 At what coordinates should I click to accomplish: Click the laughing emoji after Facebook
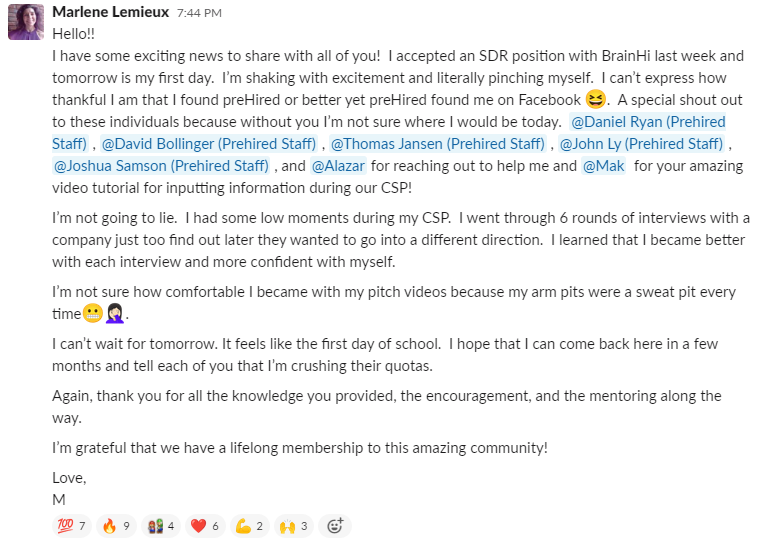point(596,100)
